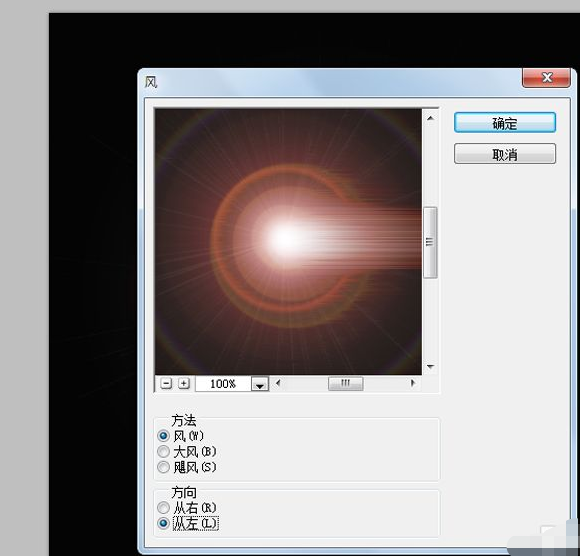Select the 风(W) method radio button
This screenshot has height=556, width=580.
coord(163,436)
